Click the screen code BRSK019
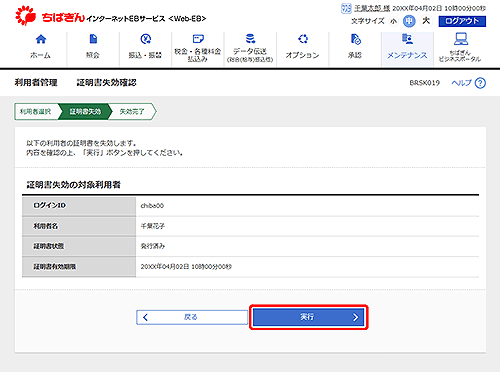 pos(425,83)
